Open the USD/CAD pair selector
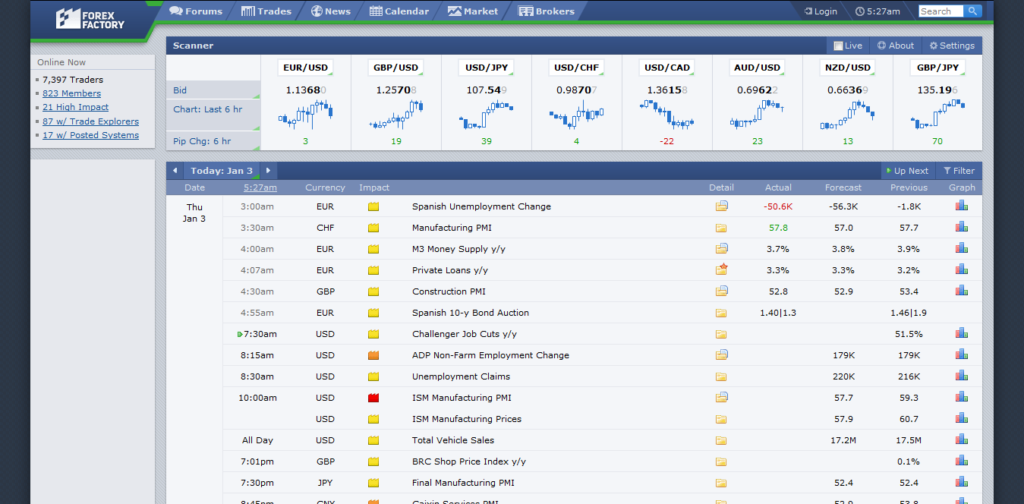Screen dimensions: 1024x504 pos(667,67)
